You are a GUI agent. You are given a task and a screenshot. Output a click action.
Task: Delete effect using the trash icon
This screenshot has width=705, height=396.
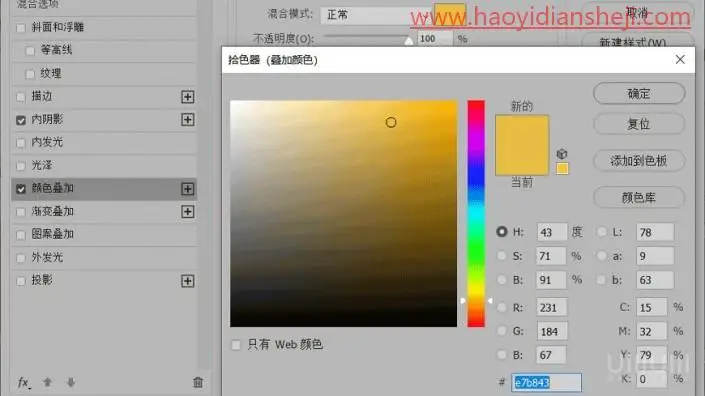pyautogui.click(x=198, y=382)
